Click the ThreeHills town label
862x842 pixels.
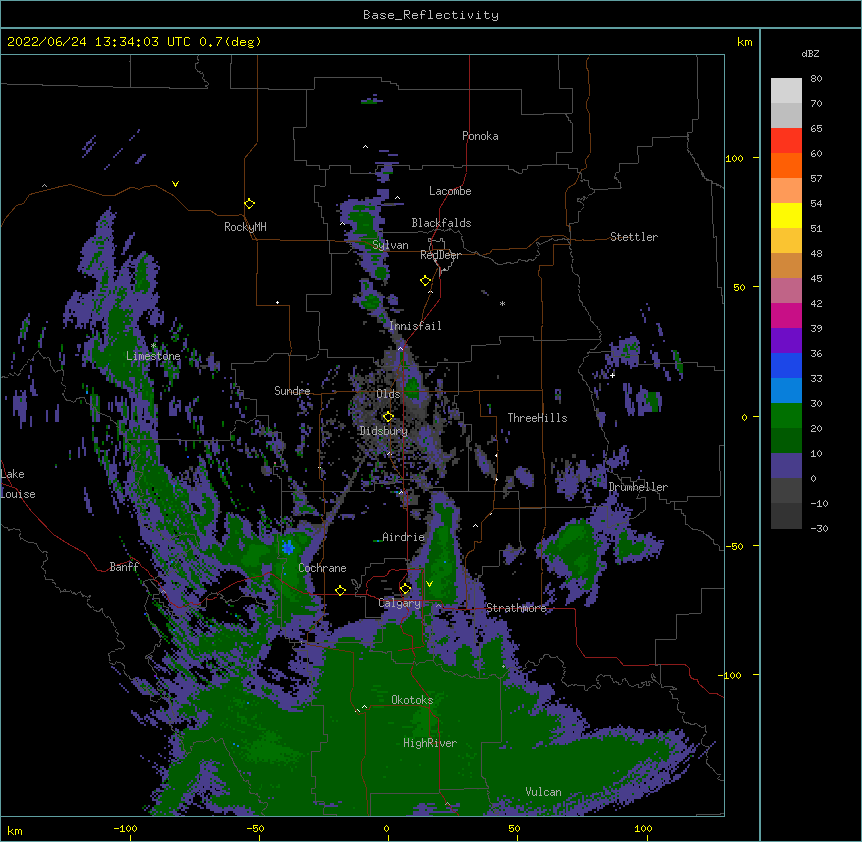point(537,418)
